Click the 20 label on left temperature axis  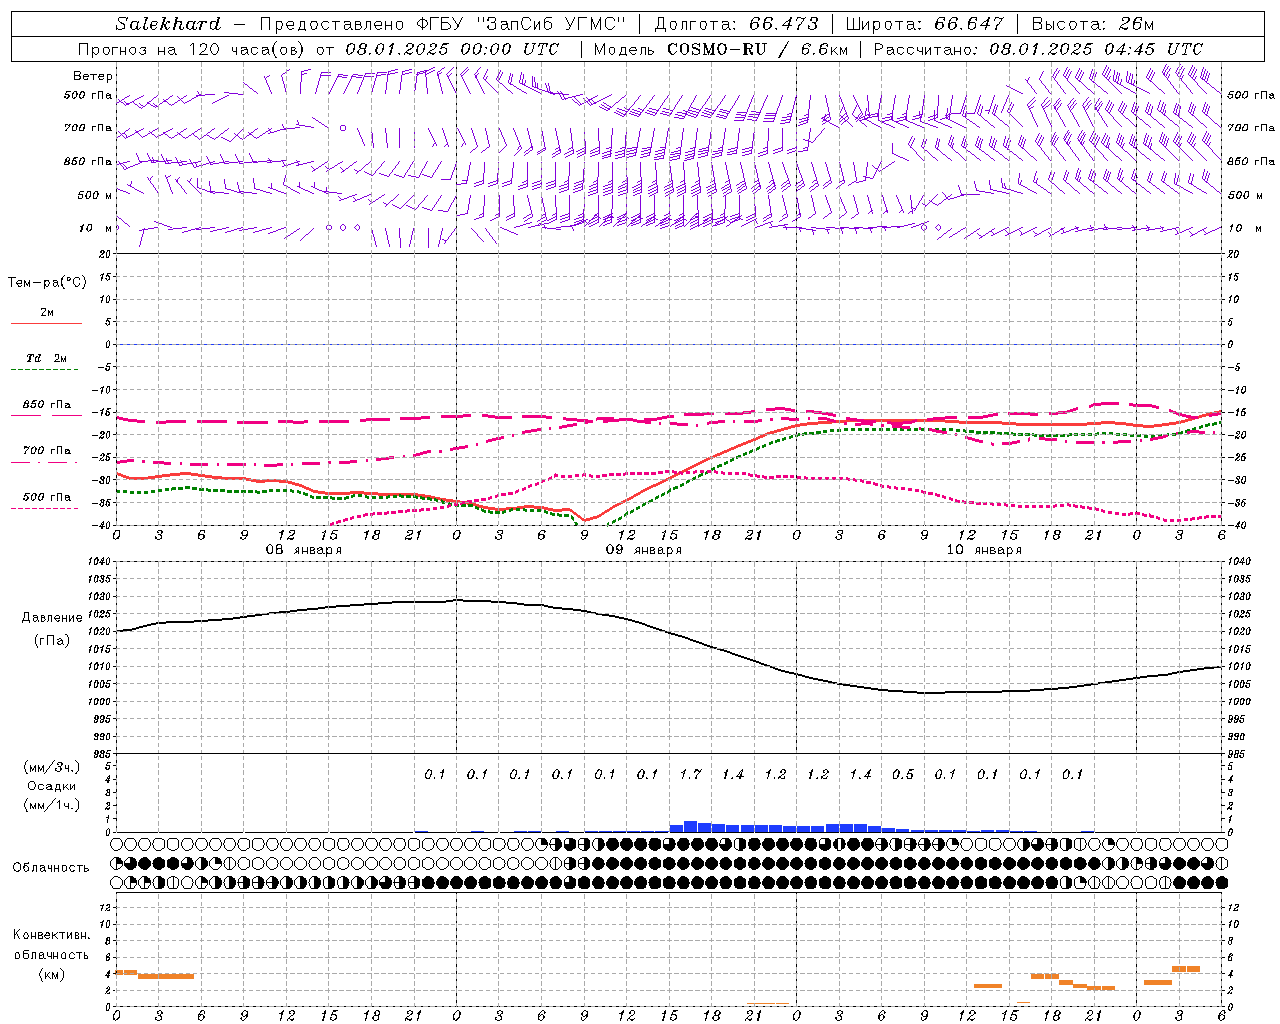point(104,255)
